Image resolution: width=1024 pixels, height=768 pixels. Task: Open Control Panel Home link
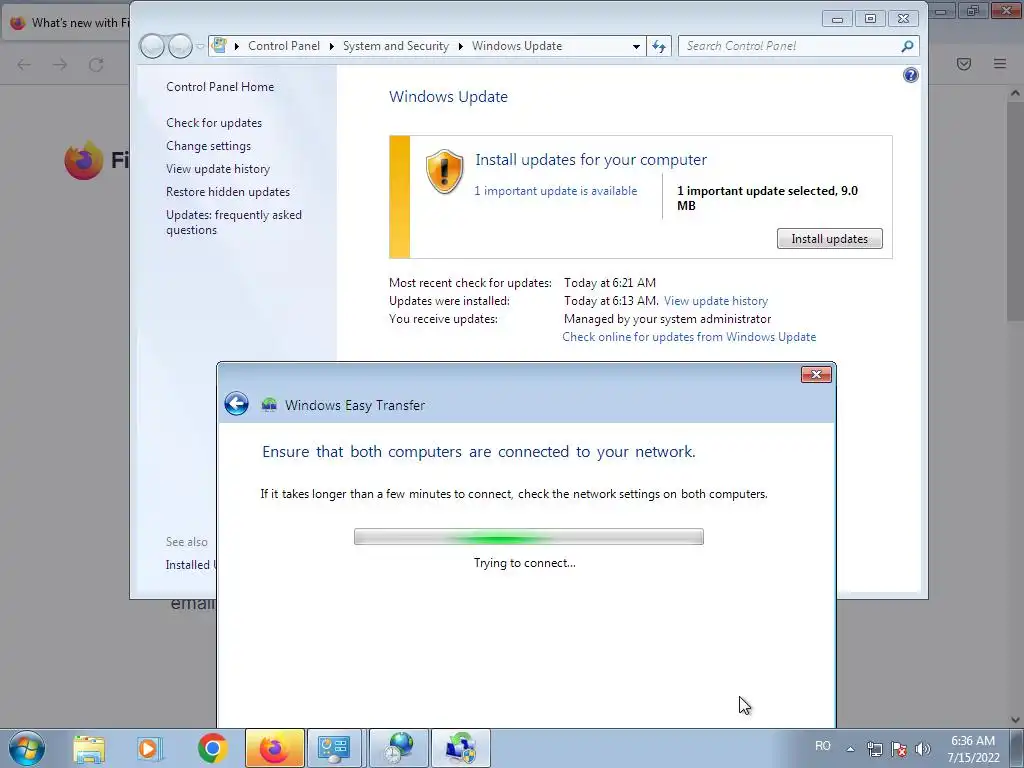pos(220,87)
